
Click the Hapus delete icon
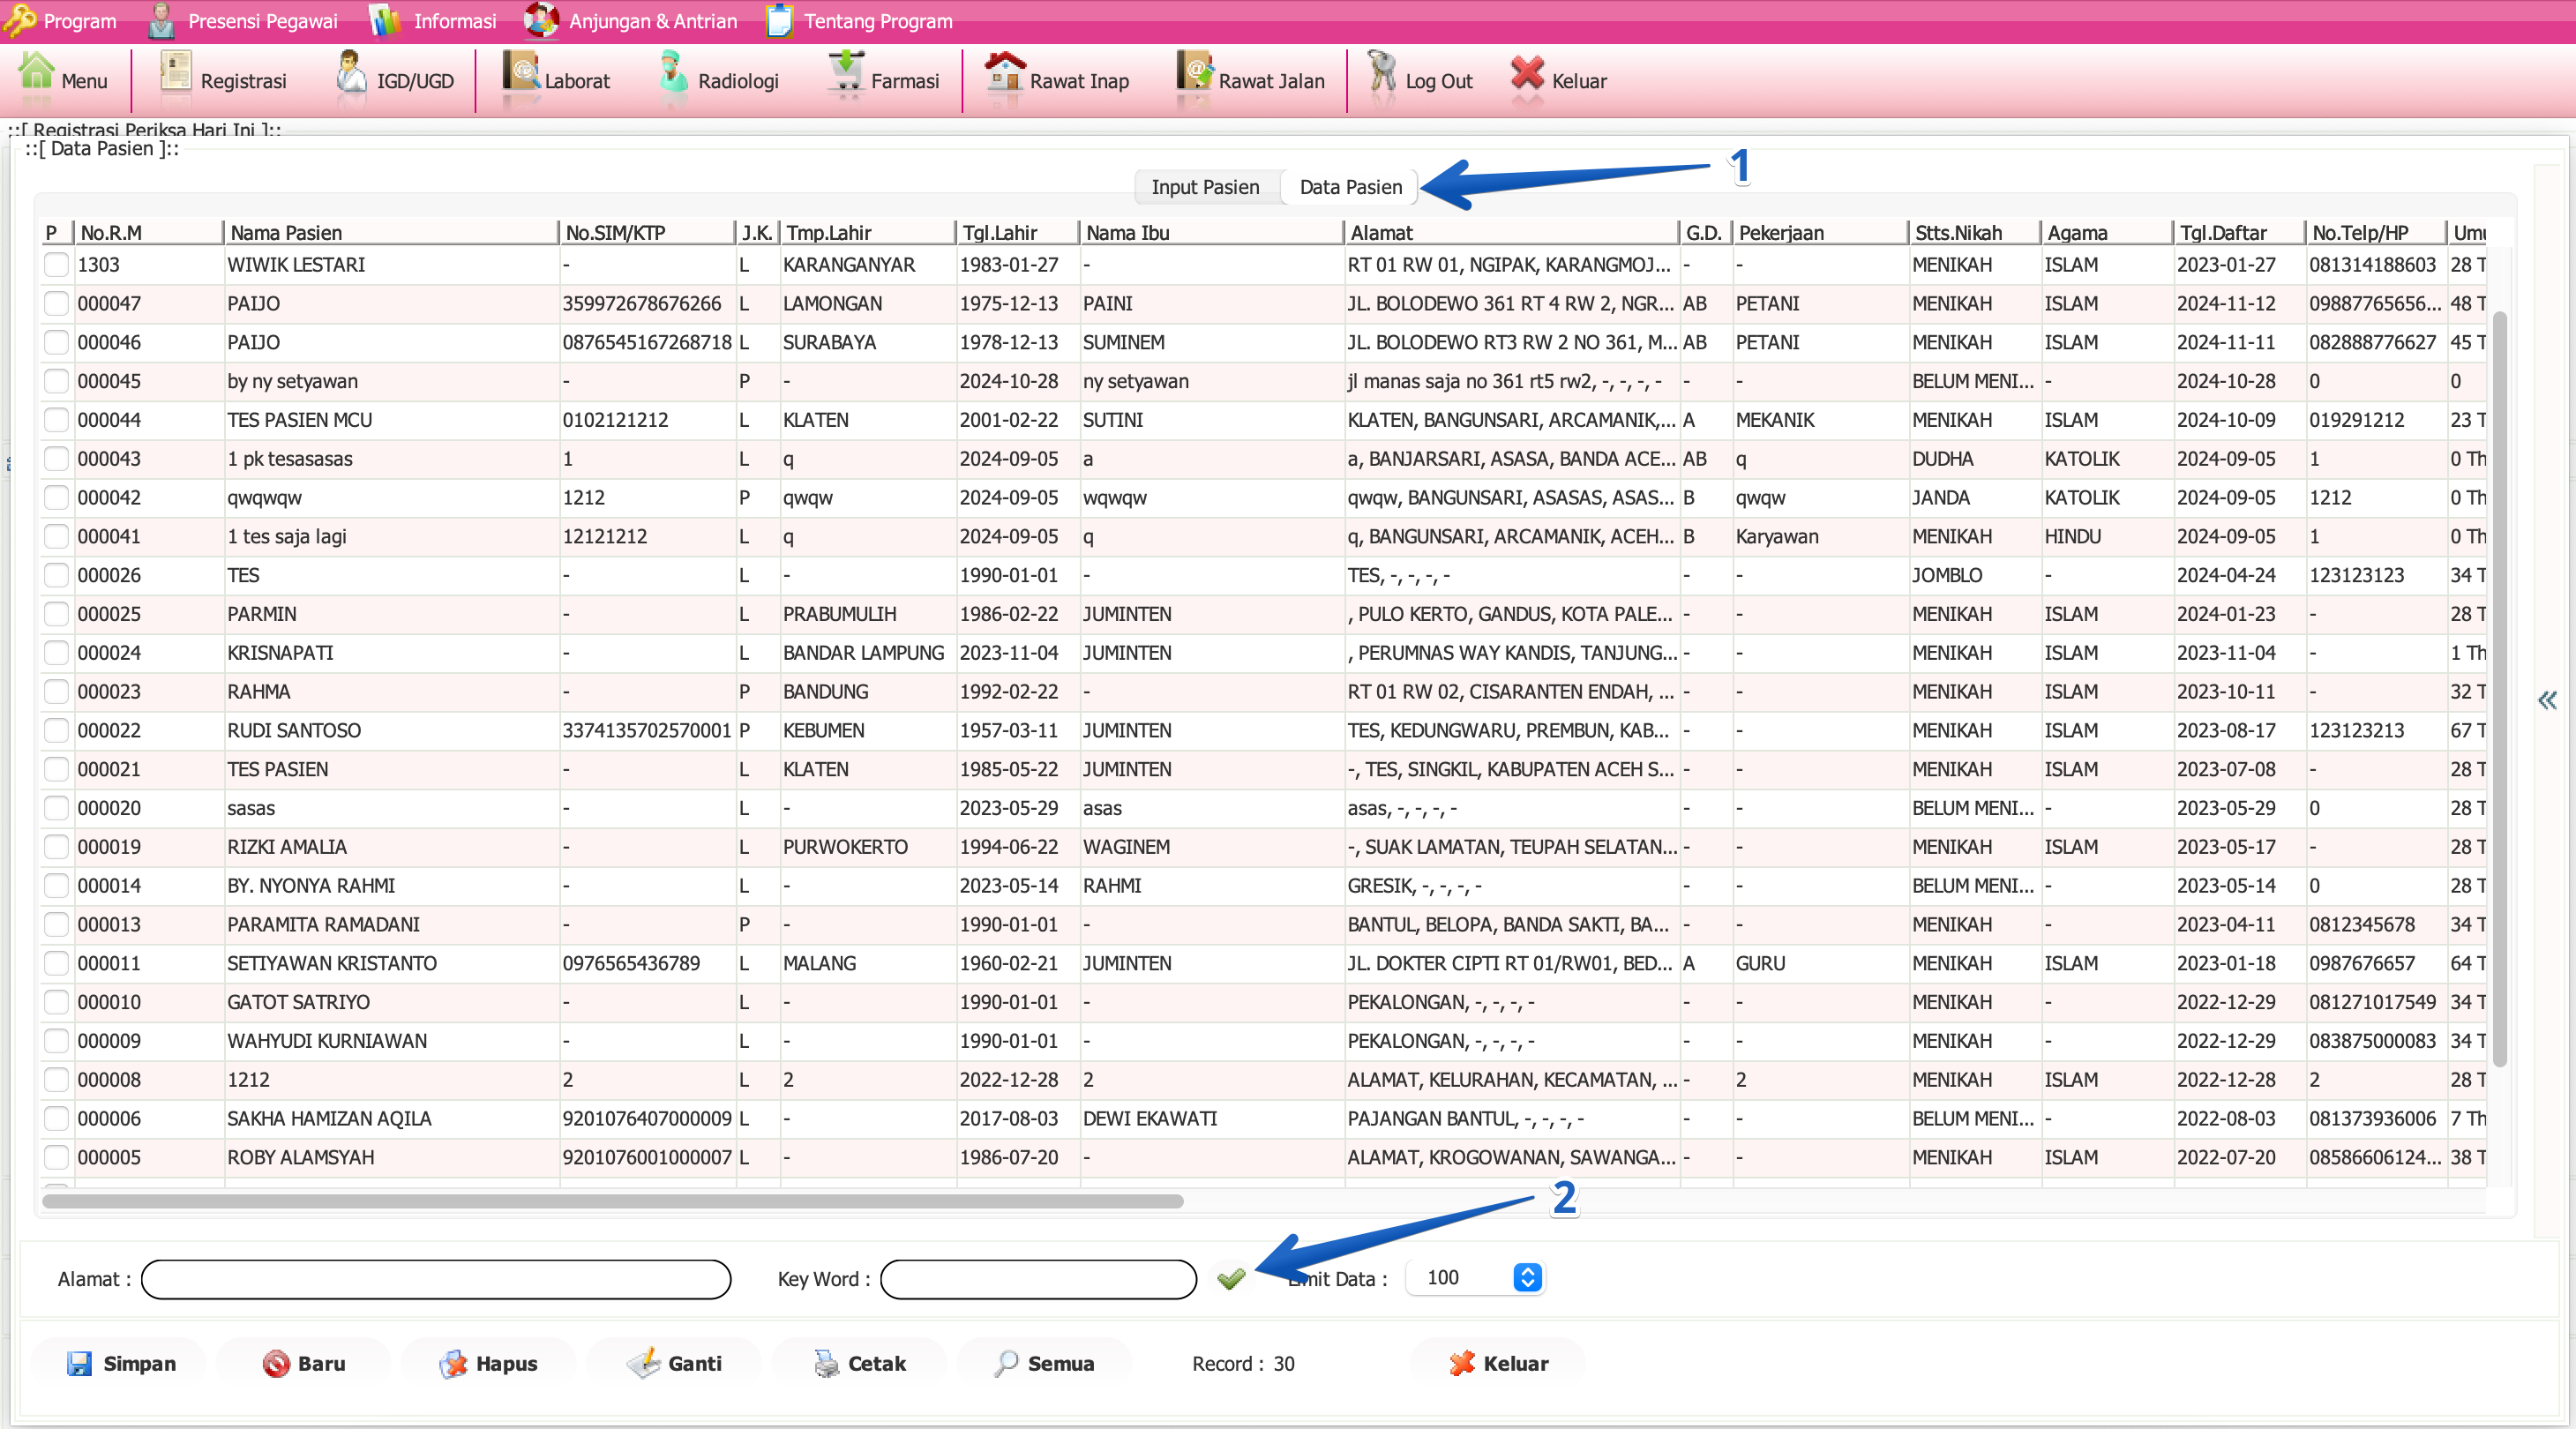coord(453,1363)
